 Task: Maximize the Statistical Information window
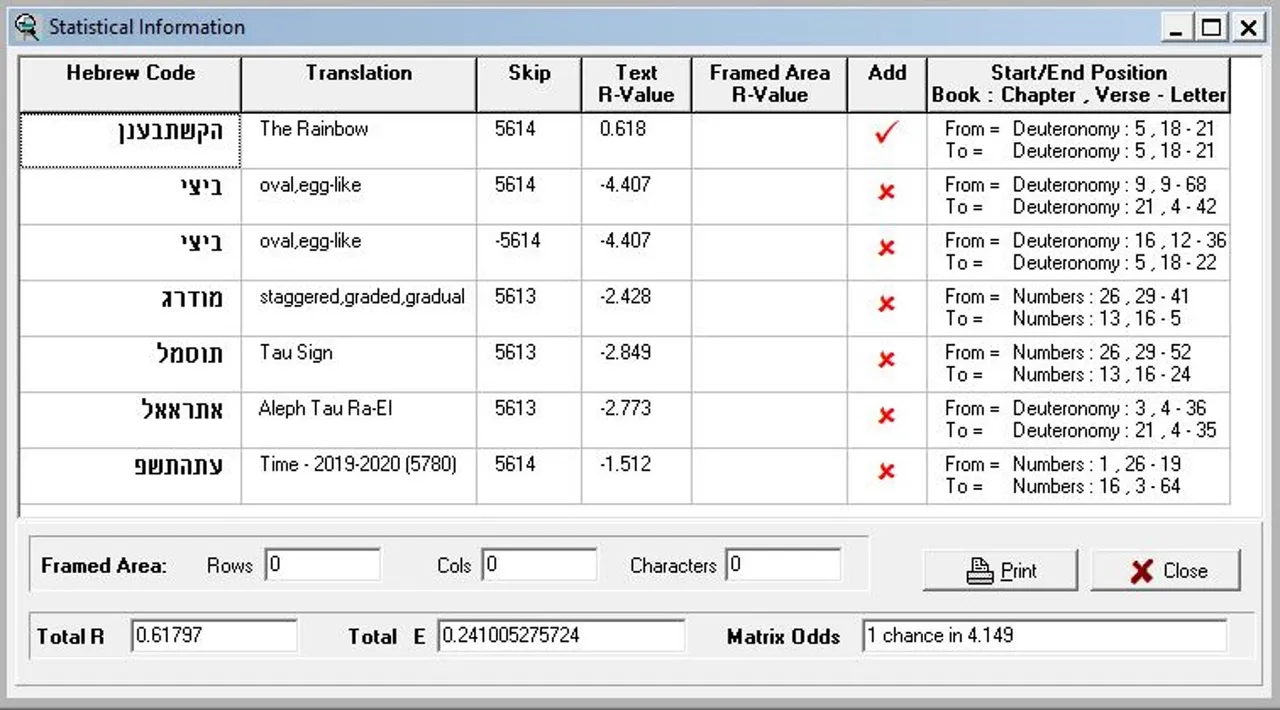pos(1211,28)
